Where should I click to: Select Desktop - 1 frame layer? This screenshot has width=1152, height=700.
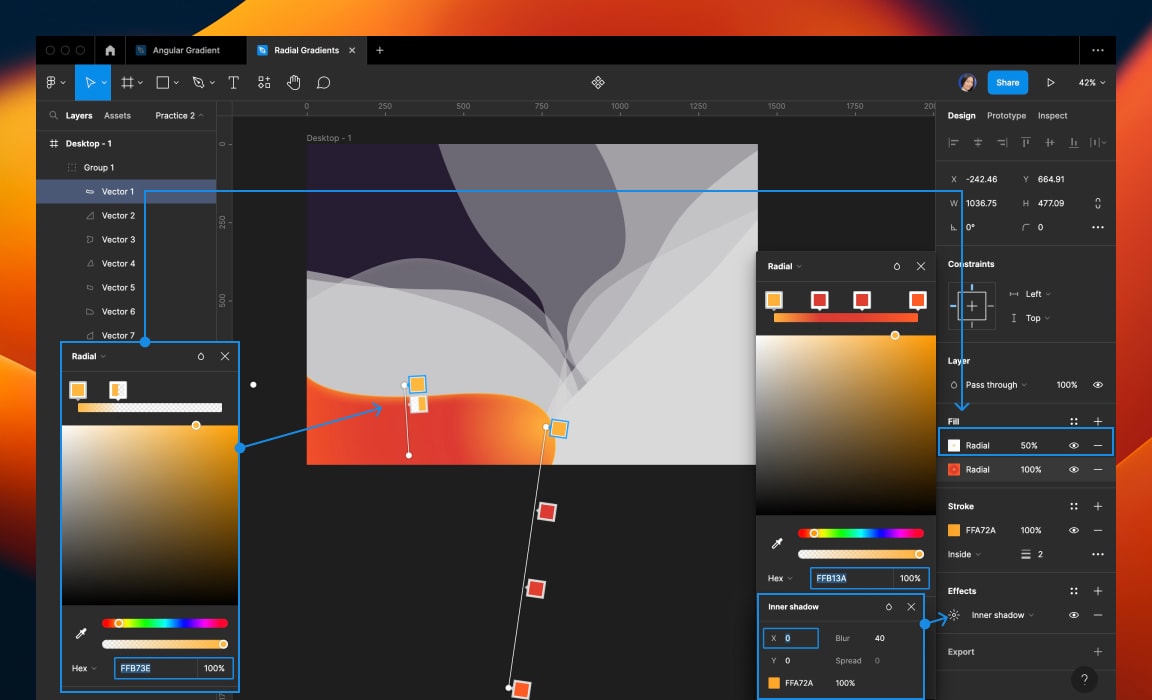pos(126,143)
